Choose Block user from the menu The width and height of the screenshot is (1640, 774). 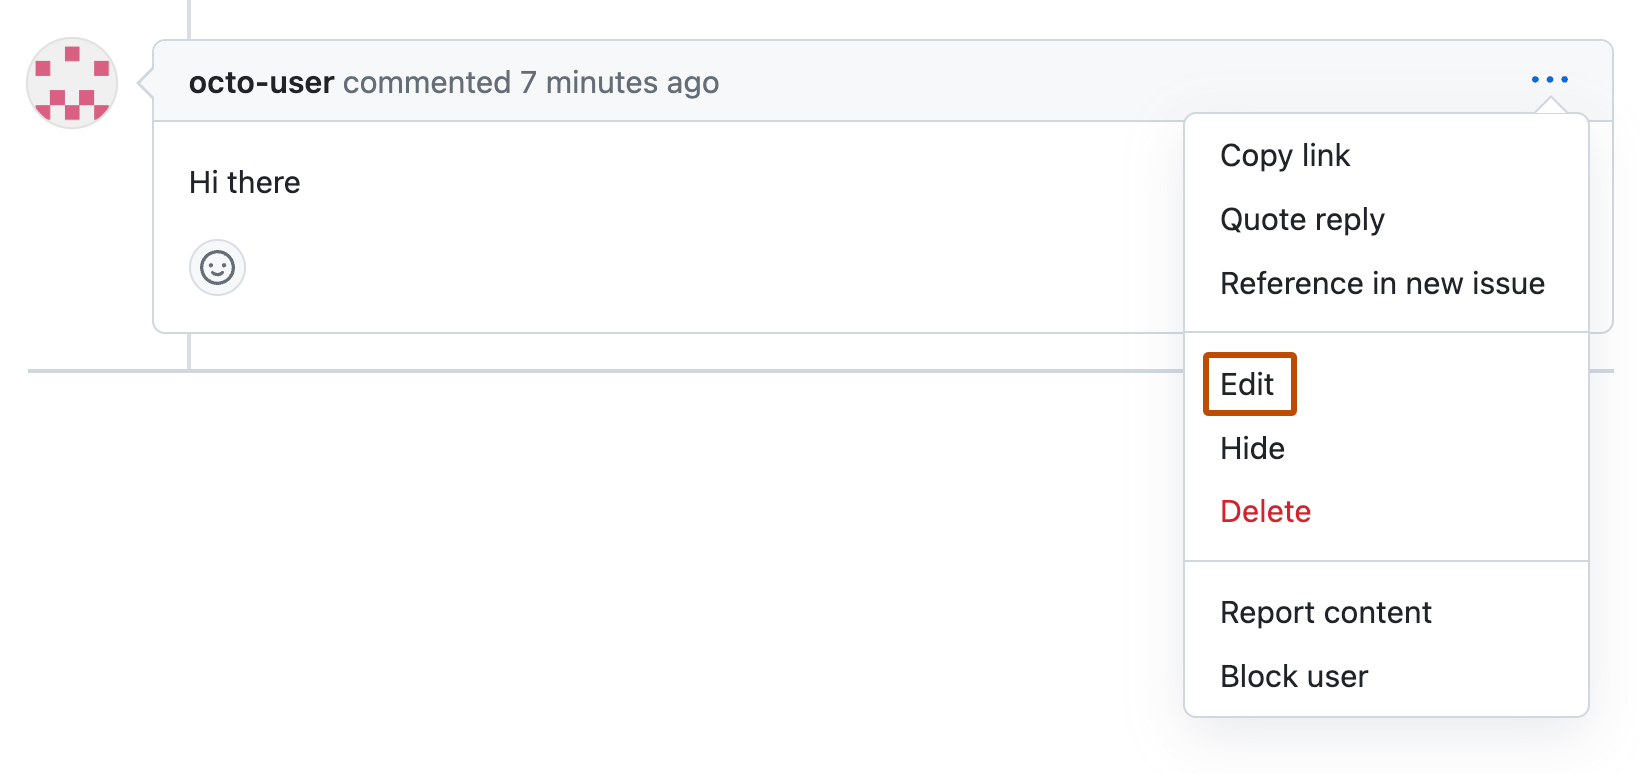point(1294,676)
